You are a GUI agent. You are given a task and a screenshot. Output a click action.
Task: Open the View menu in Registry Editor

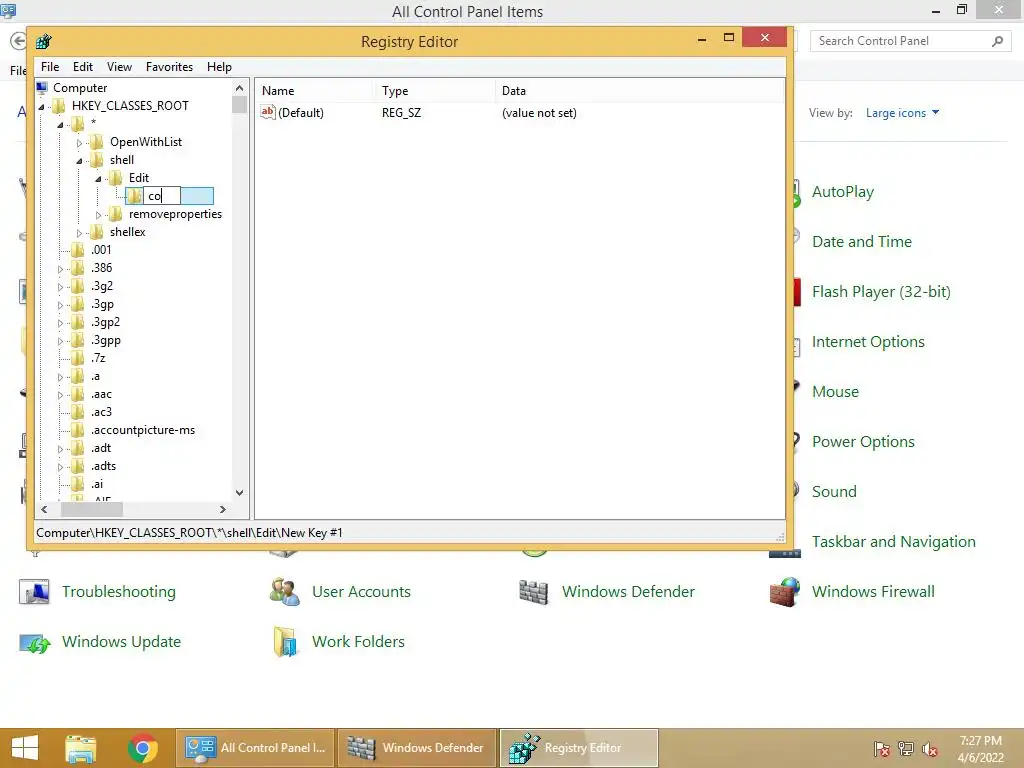120,67
